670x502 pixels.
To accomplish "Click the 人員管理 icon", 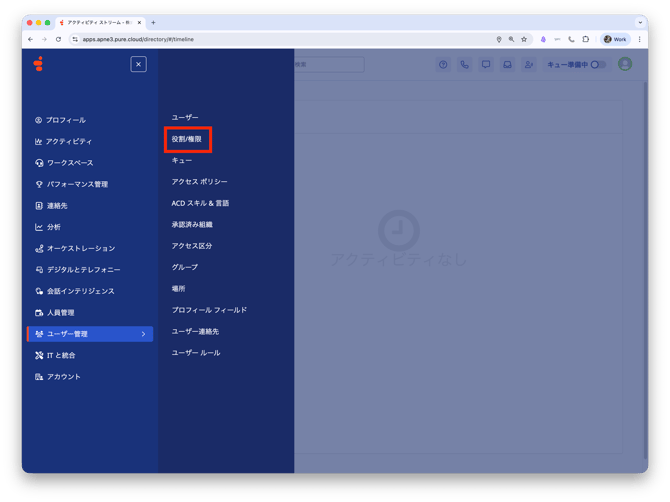I will 39,313.
